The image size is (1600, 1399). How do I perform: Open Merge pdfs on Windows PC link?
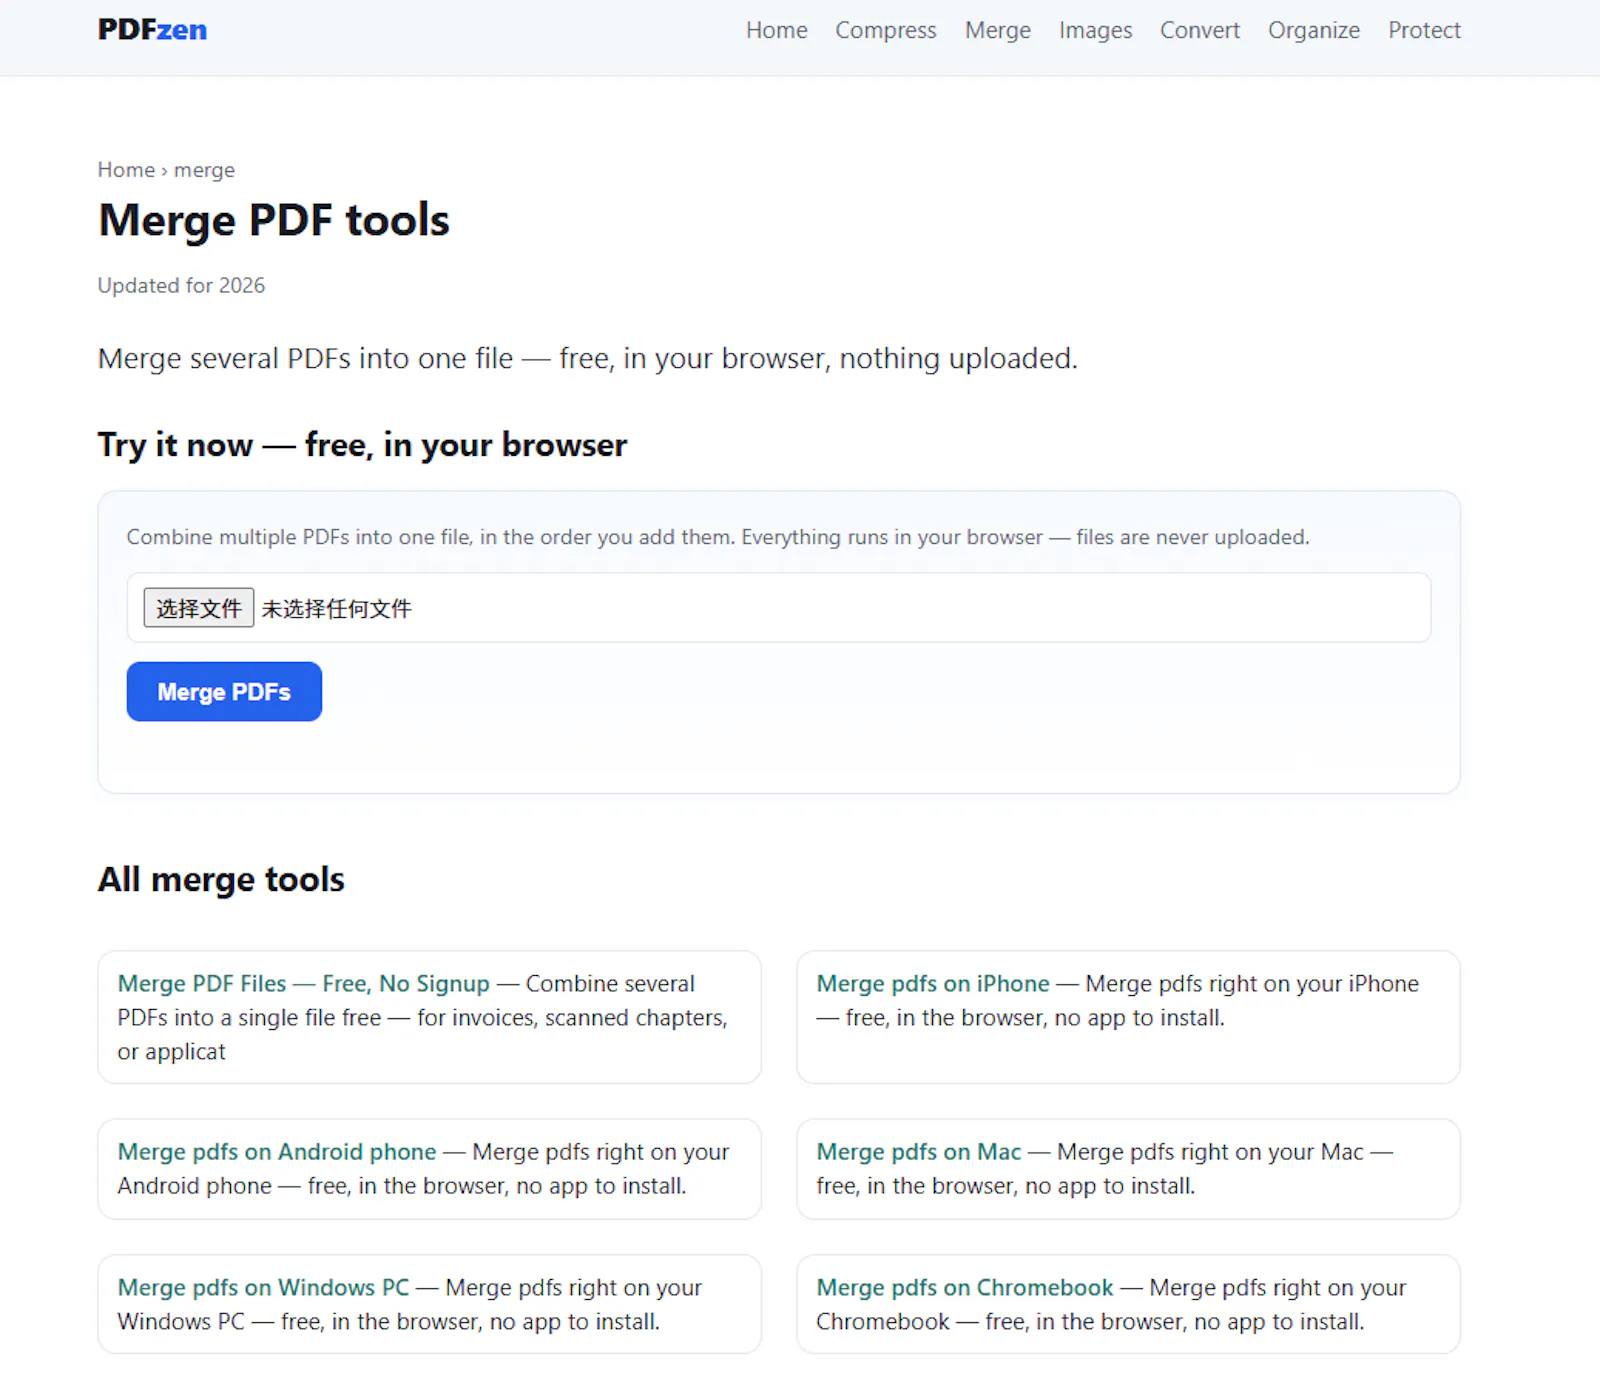pyautogui.click(x=263, y=1287)
